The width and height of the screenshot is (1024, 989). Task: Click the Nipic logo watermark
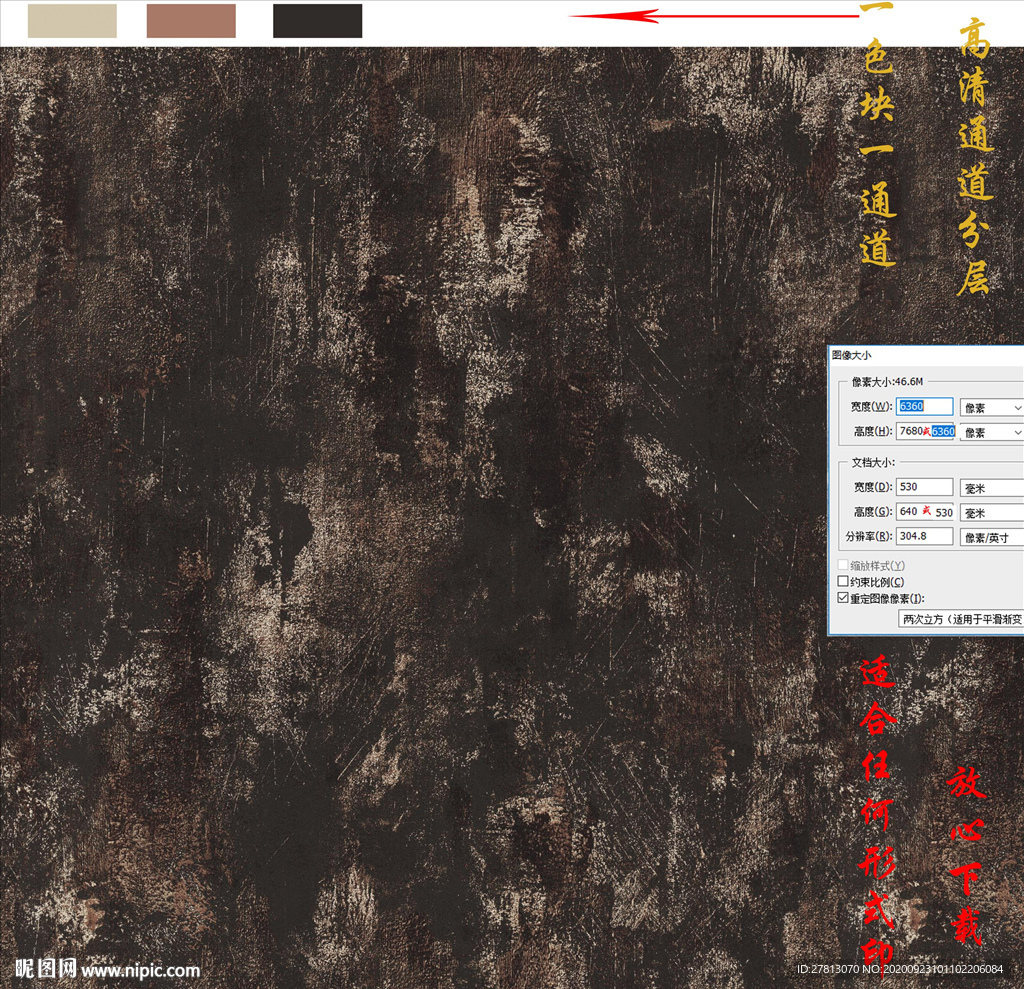tap(46, 969)
